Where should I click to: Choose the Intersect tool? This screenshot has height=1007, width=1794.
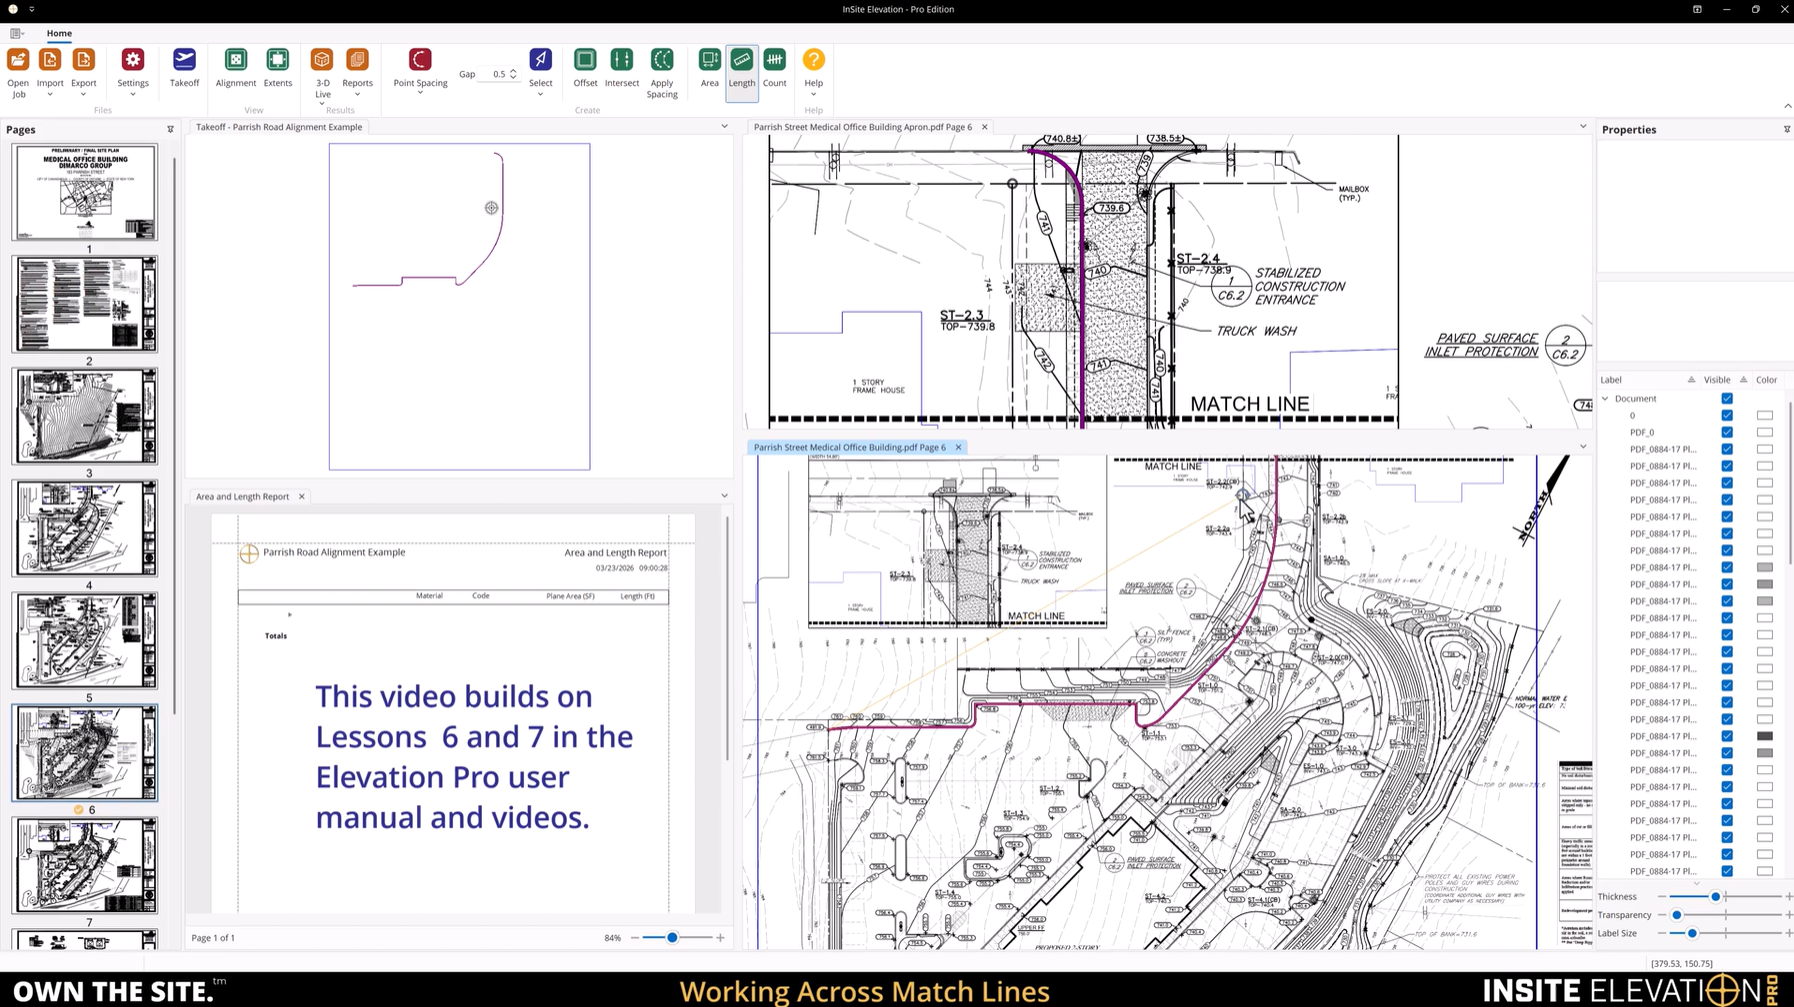pos(621,60)
